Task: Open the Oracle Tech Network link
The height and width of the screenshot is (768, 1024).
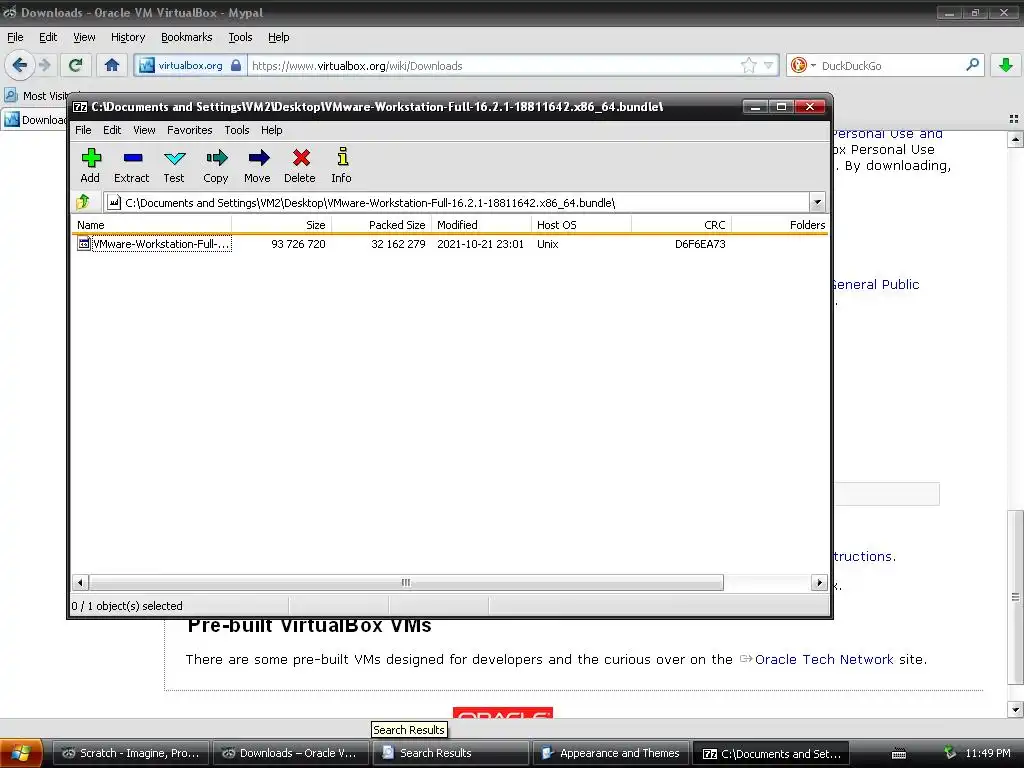Action: [824, 660]
